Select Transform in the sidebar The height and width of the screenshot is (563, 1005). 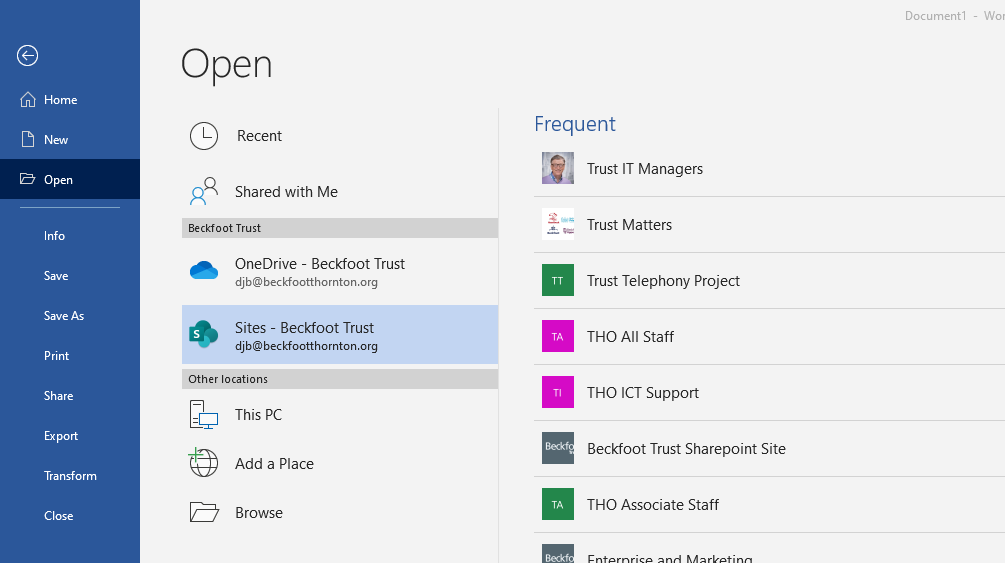[71, 476]
